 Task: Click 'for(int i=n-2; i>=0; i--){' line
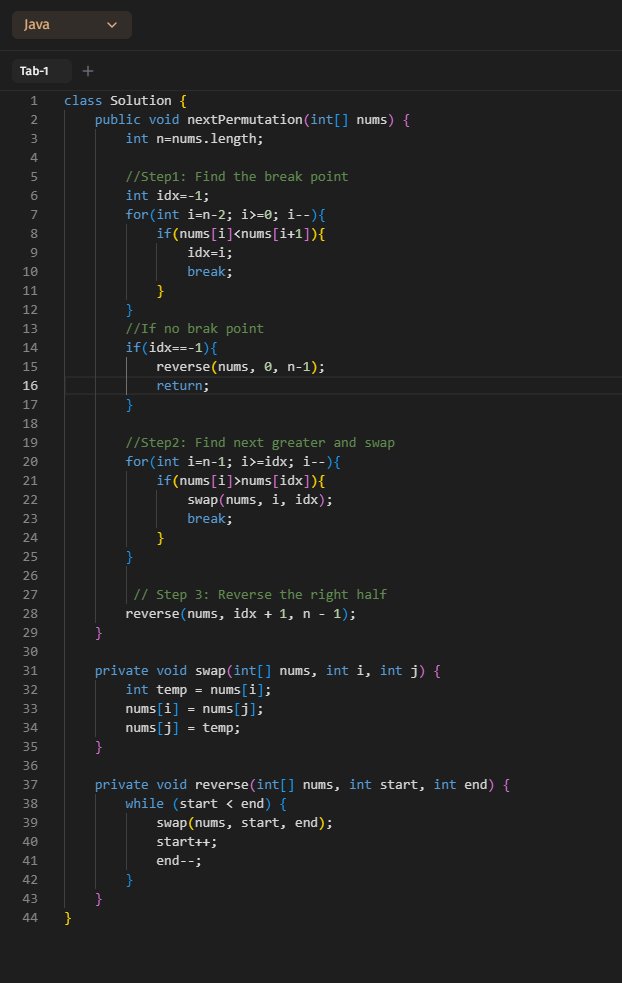click(x=225, y=214)
